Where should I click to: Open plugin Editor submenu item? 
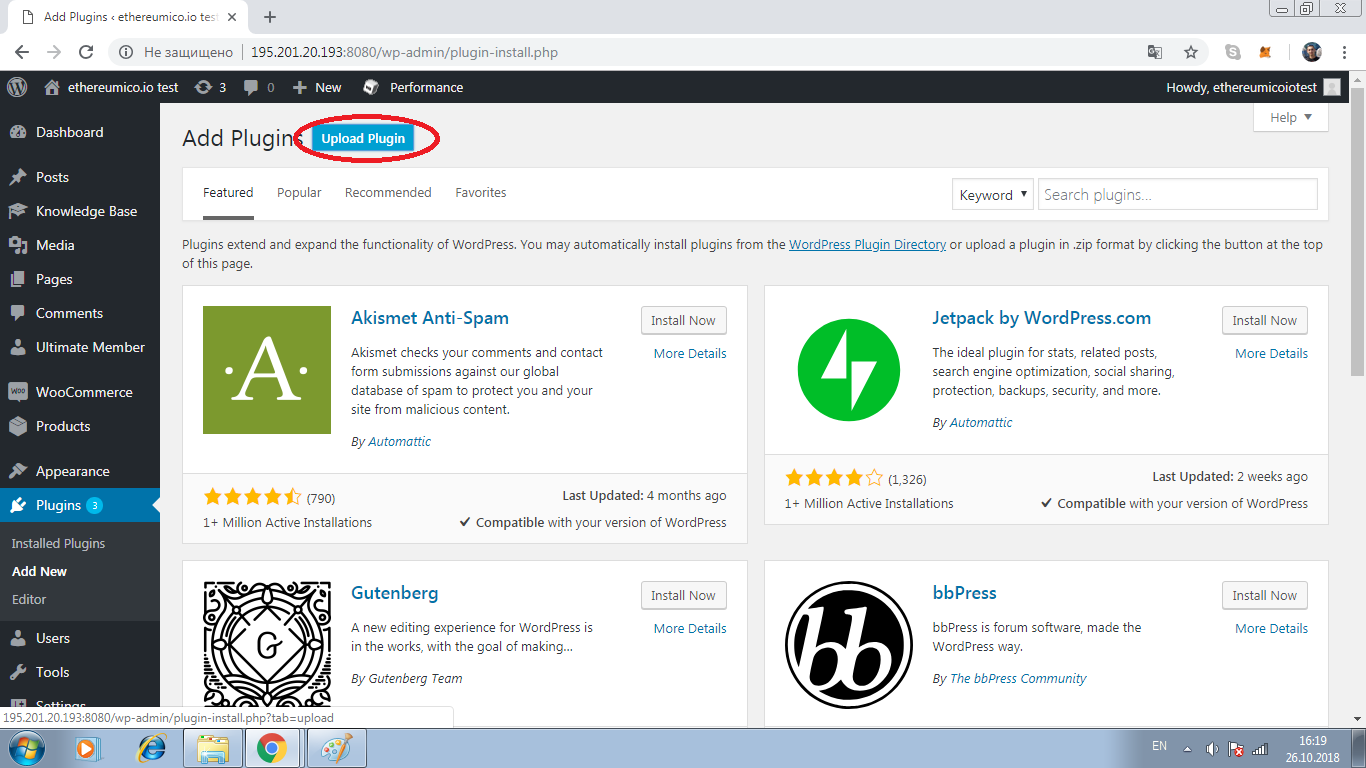29,599
